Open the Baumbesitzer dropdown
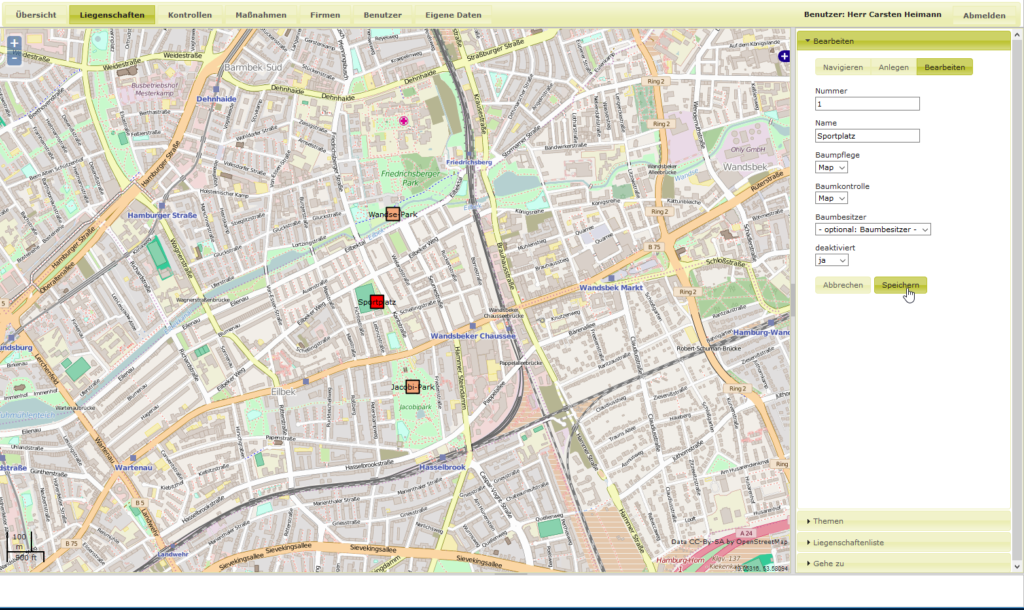Screen dimensions: 1024x610 [873, 229]
